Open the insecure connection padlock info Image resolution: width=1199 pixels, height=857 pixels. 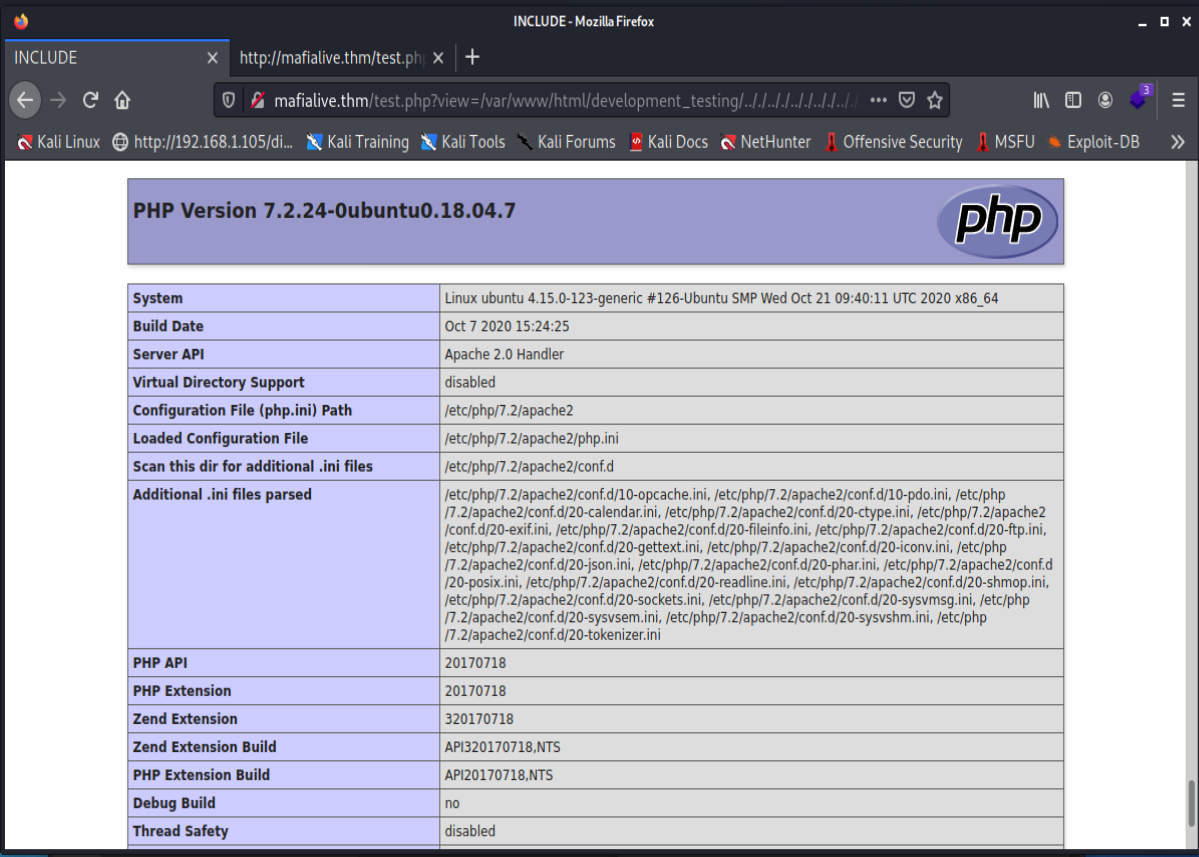pyautogui.click(x=257, y=100)
